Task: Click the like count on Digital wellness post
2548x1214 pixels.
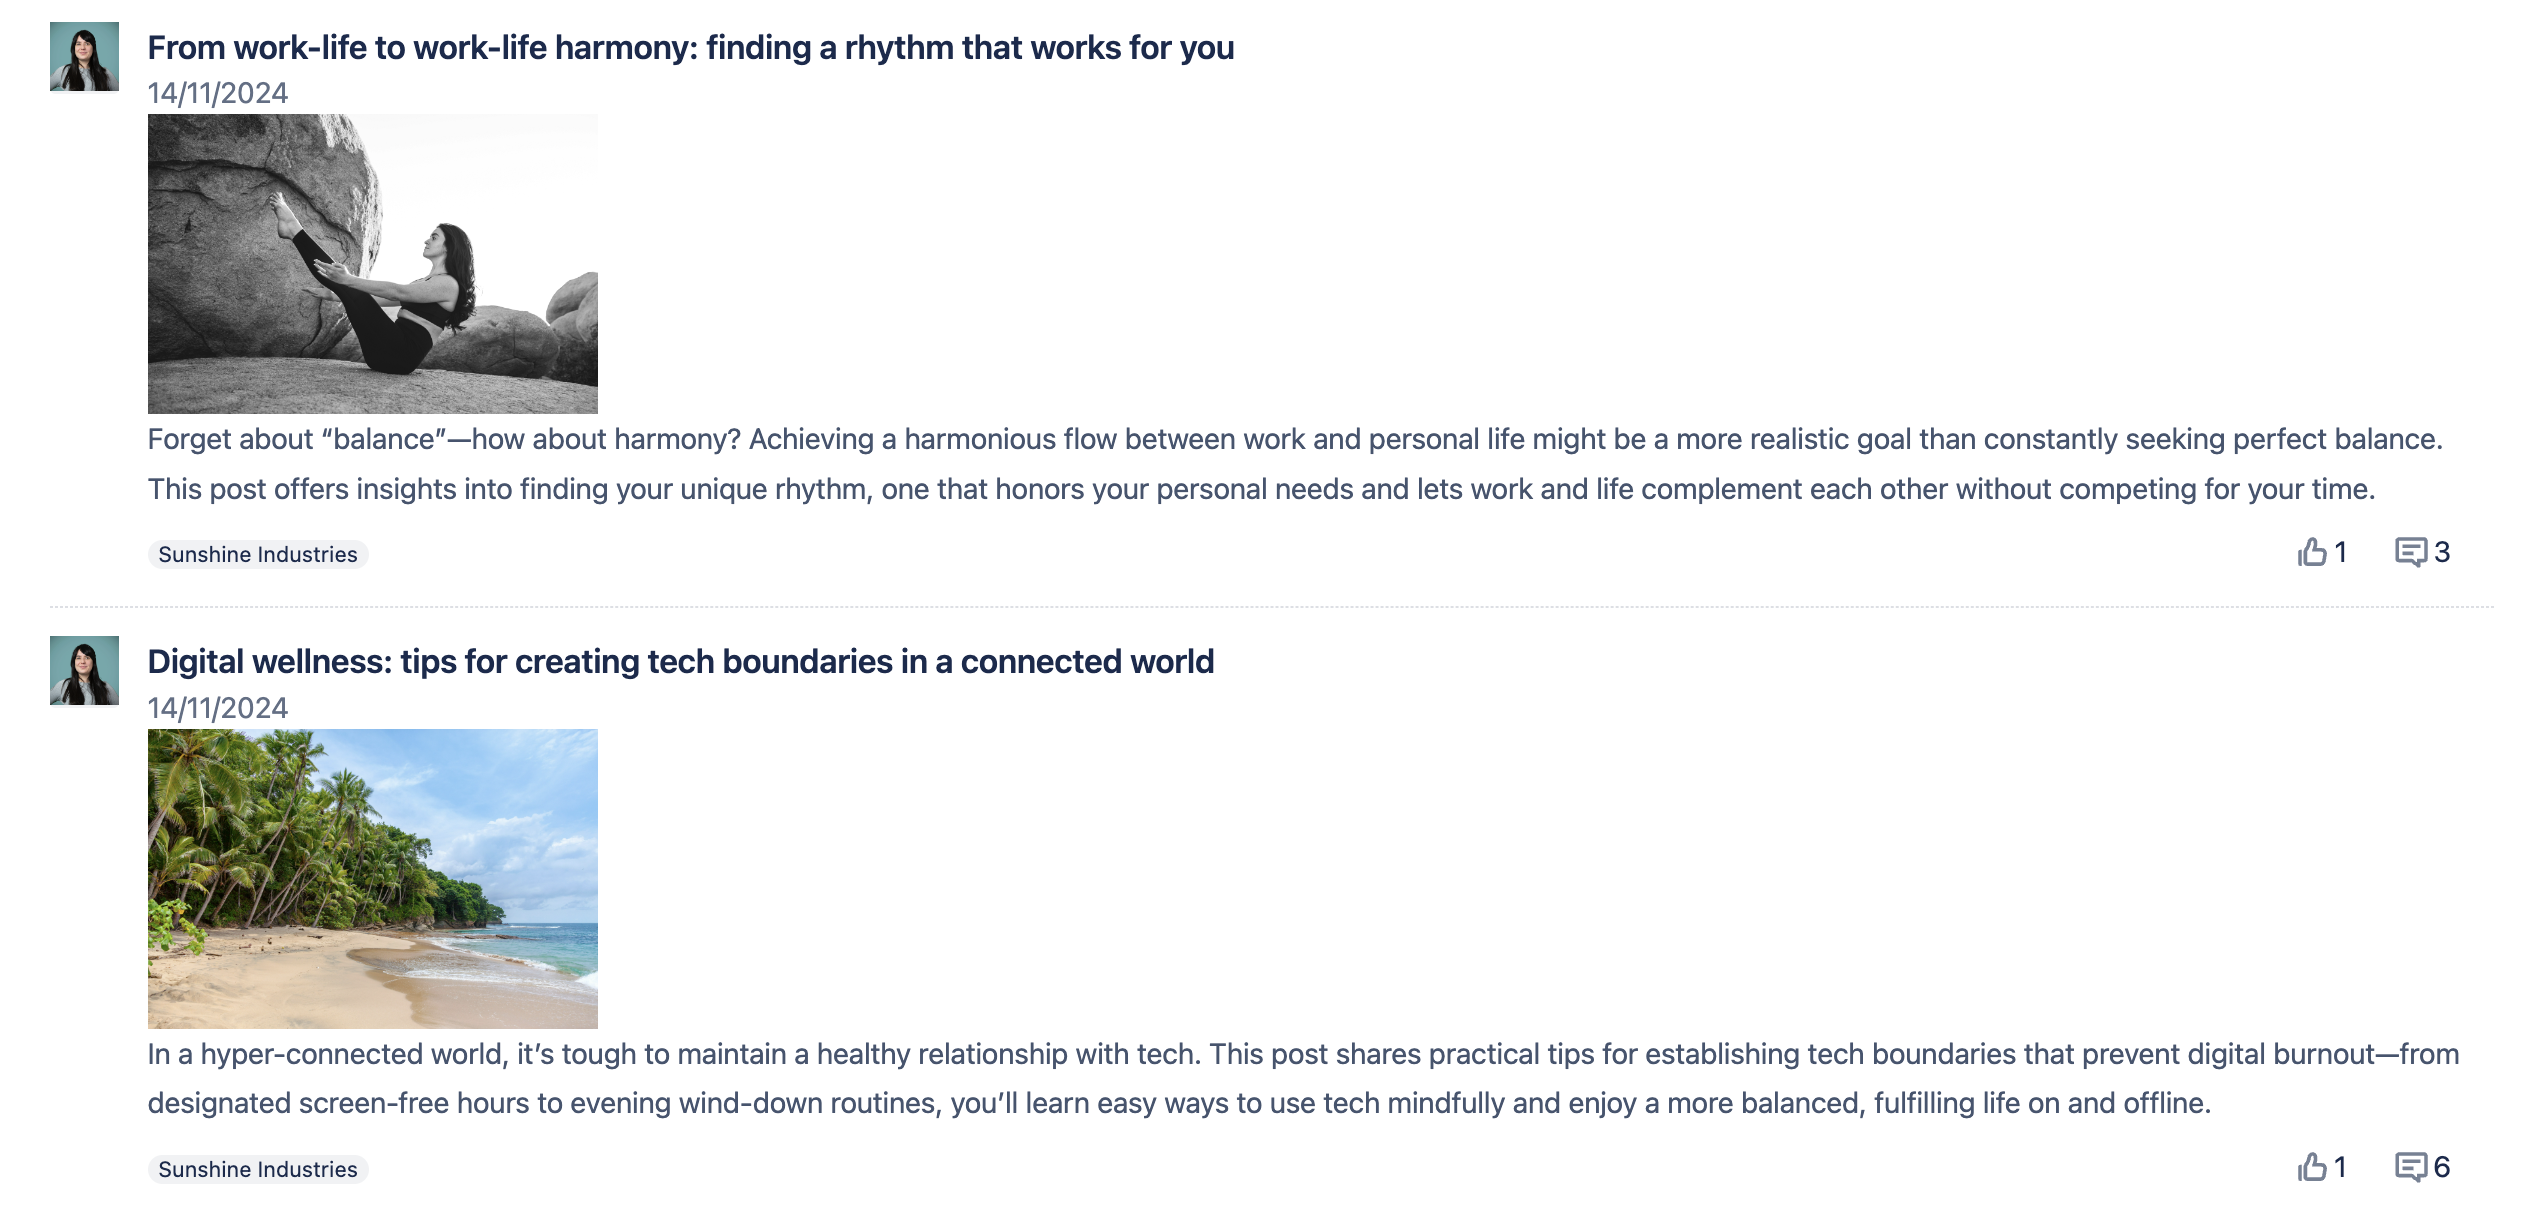Action: tap(2340, 1167)
